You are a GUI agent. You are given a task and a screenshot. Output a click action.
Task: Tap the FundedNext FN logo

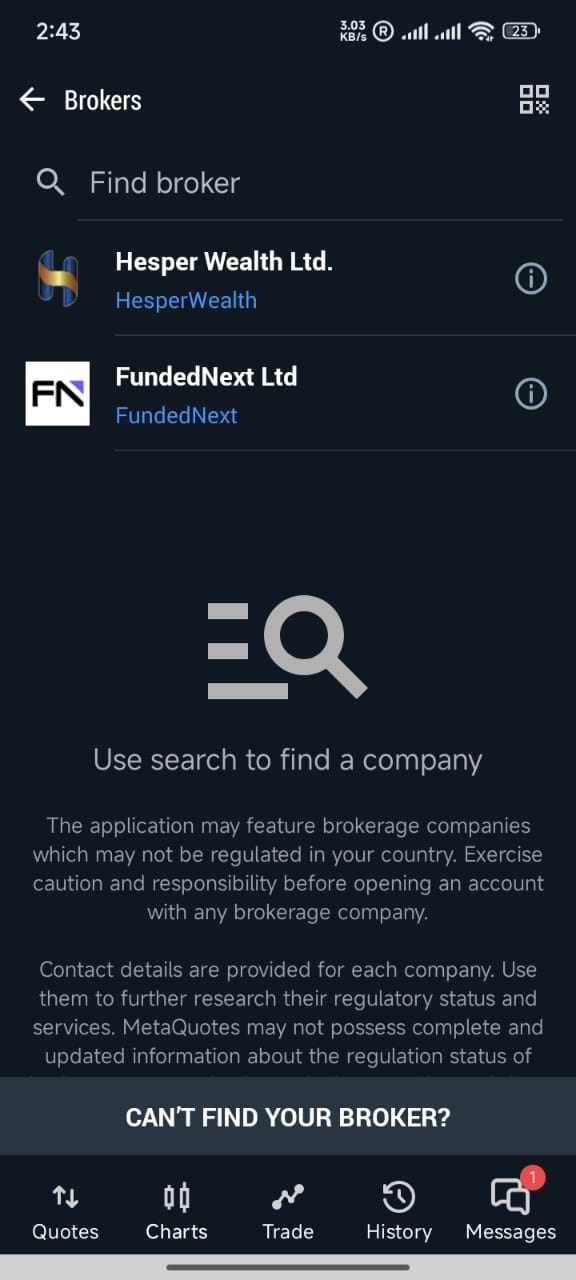(x=57, y=393)
